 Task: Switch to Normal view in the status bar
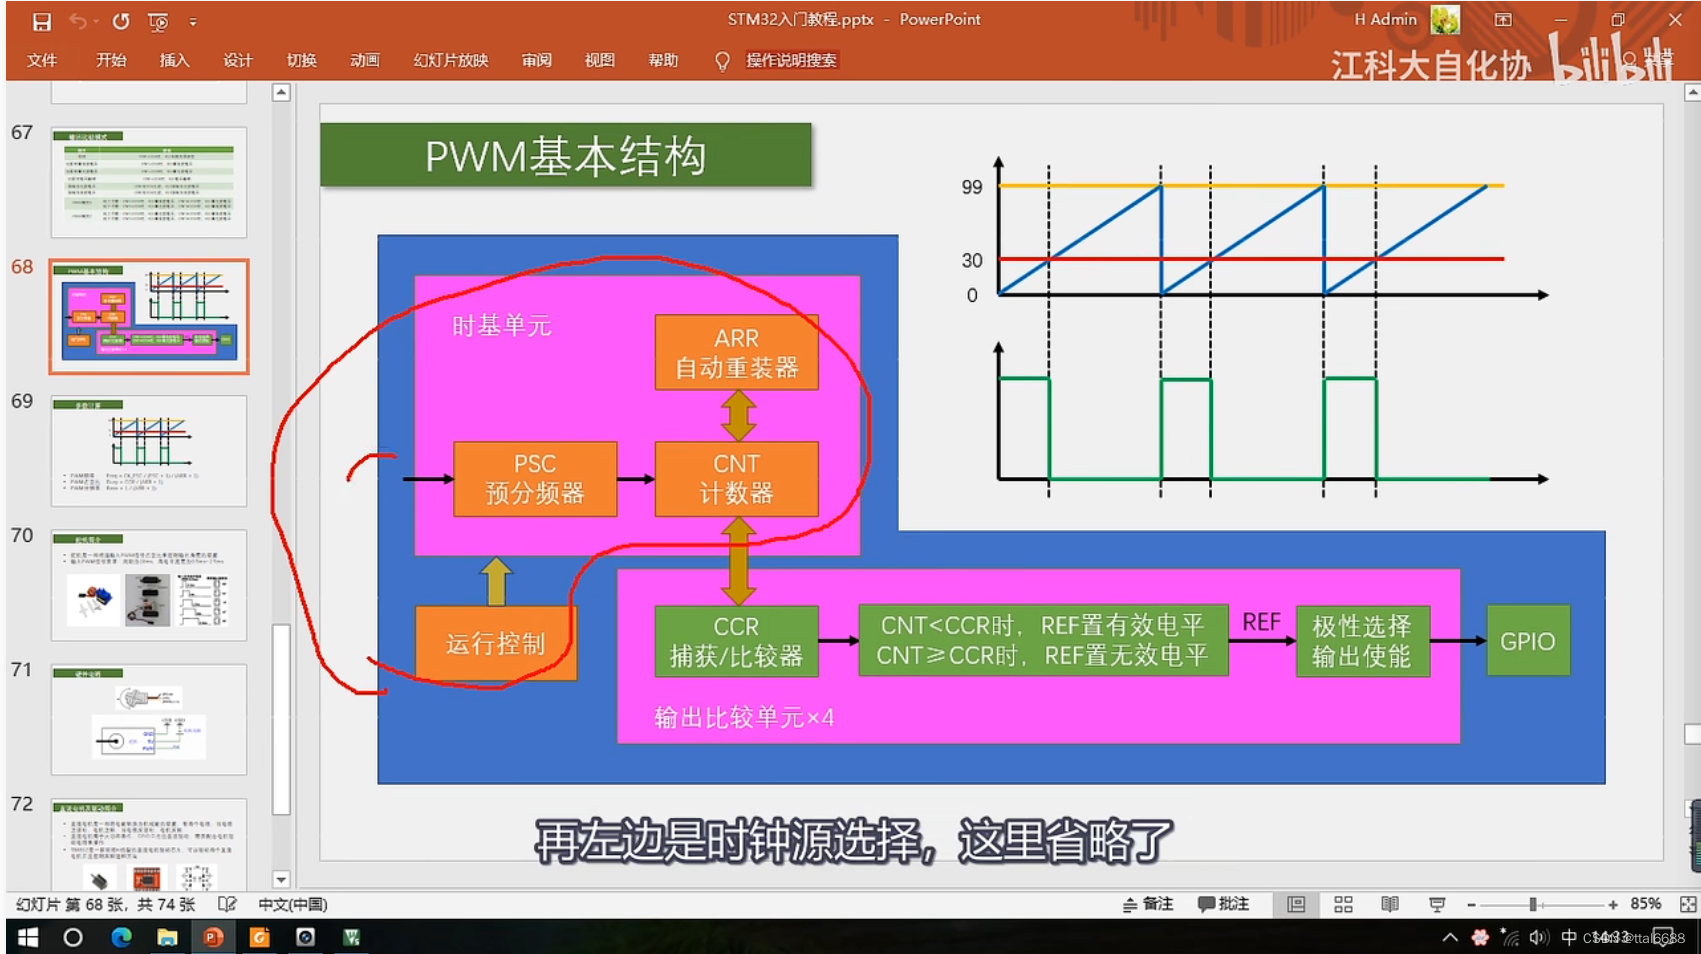pyautogui.click(x=1297, y=904)
